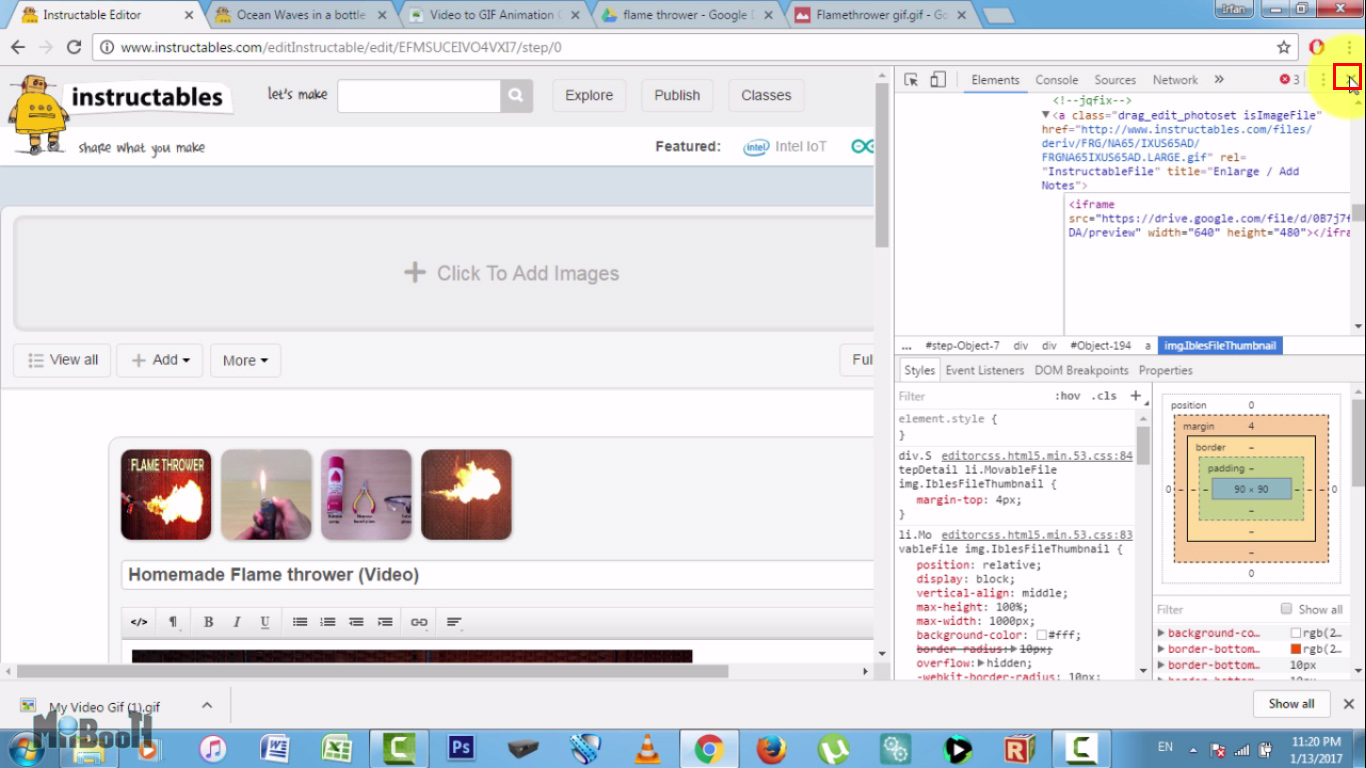The image size is (1366, 768).
Task: Reload the current page
Action: coord(74,47)
